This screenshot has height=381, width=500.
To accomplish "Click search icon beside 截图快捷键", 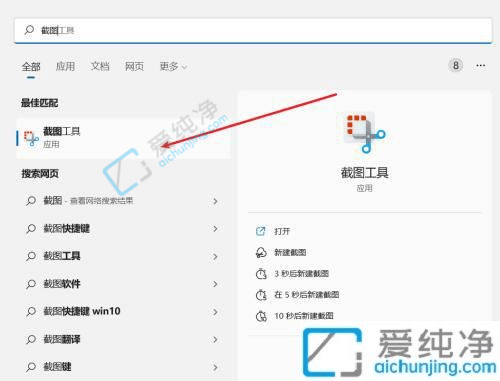I will coord(31,229).
